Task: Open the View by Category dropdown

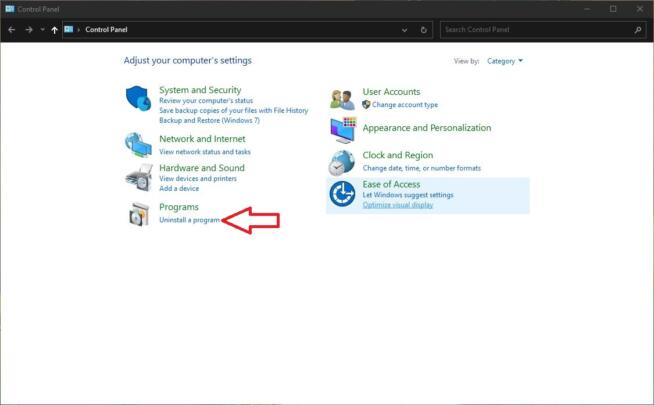Action: [505, 61]
